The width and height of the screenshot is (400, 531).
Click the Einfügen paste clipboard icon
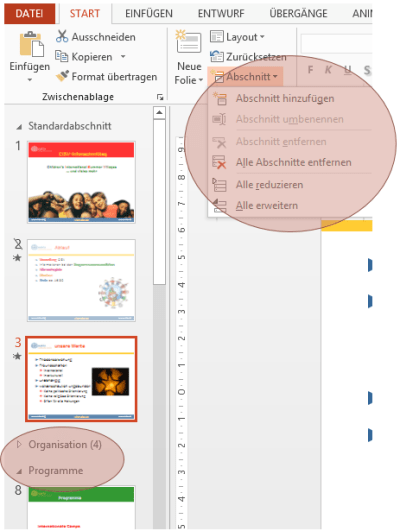tap(31, 44)
